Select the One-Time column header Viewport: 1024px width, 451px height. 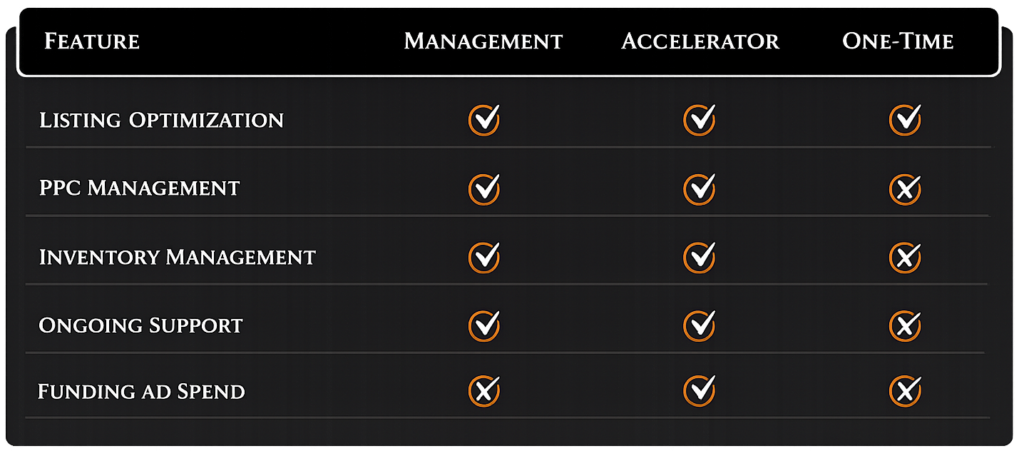pyautogui.click(x=897, y=42)
